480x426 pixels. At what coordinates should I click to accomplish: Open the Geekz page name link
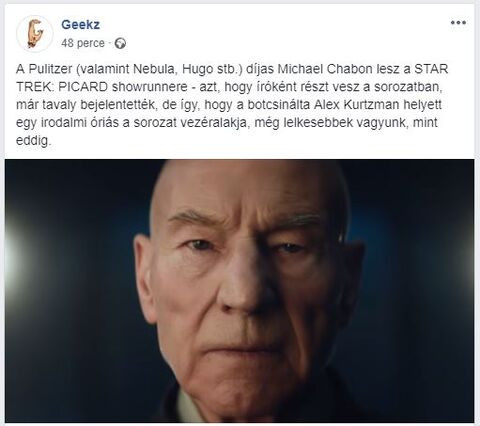tap(80, 24)
